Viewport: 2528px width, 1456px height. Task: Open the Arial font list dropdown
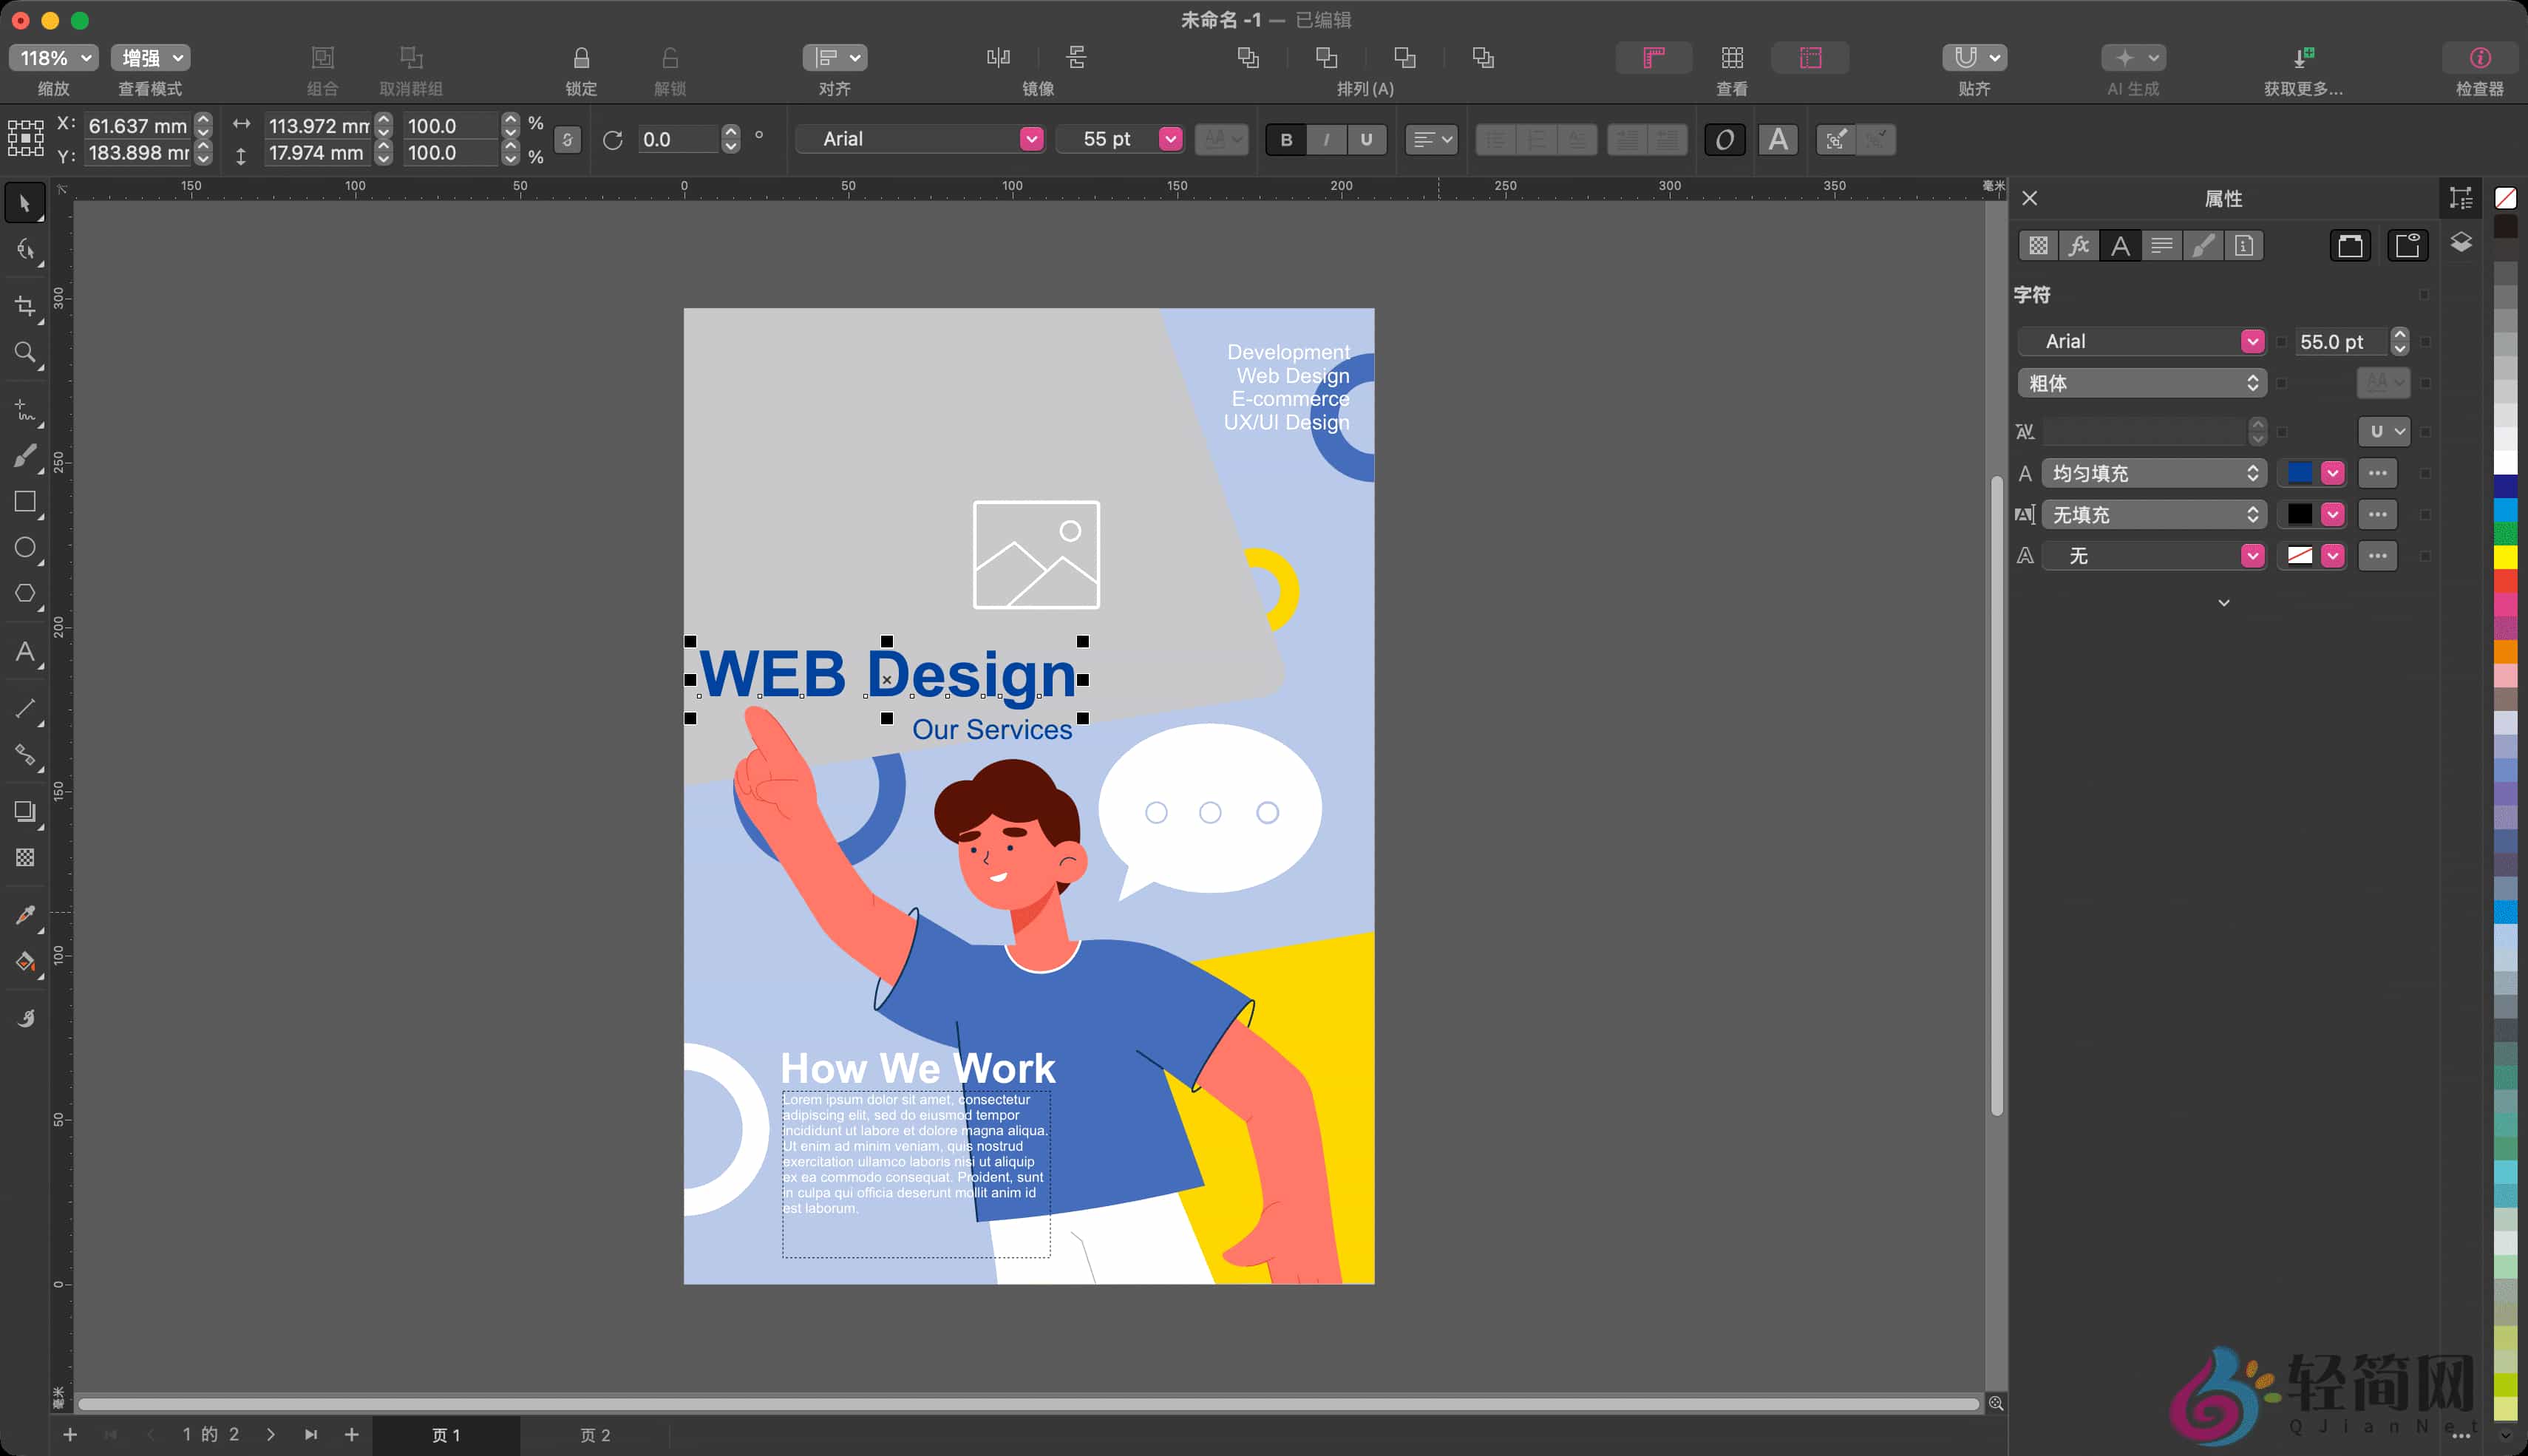tap(1031, 139)
